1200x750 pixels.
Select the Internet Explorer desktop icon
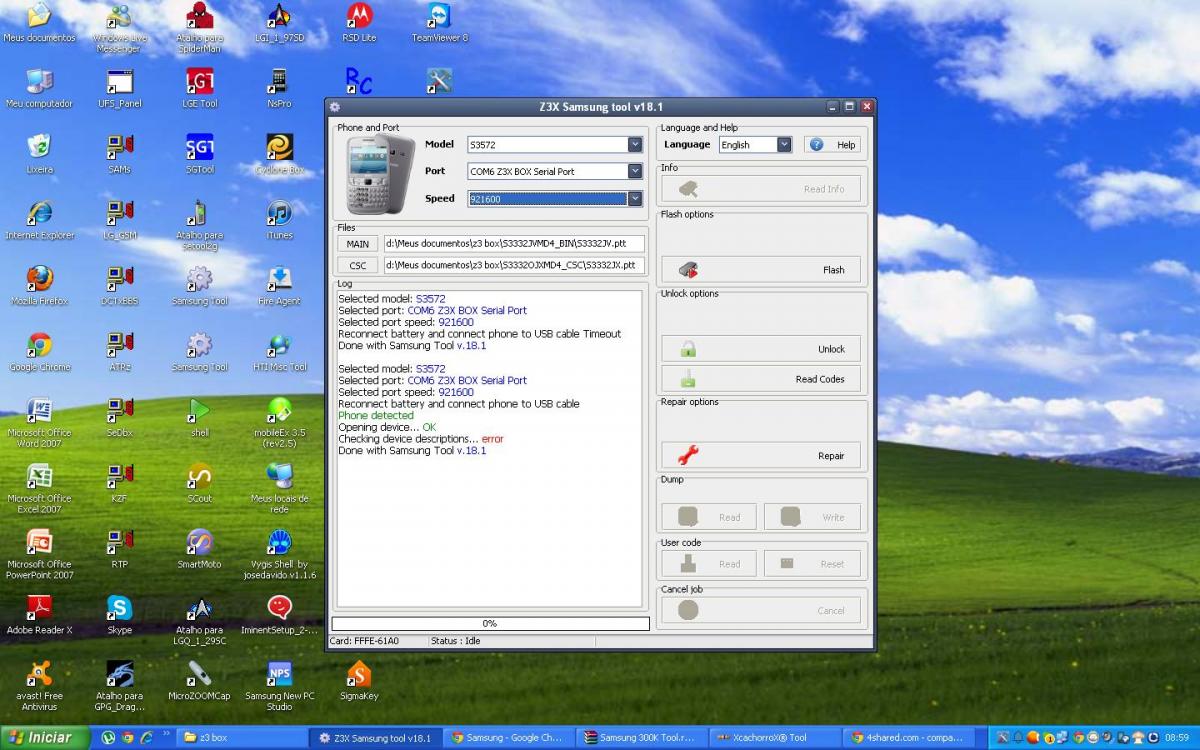click(39, 221)
